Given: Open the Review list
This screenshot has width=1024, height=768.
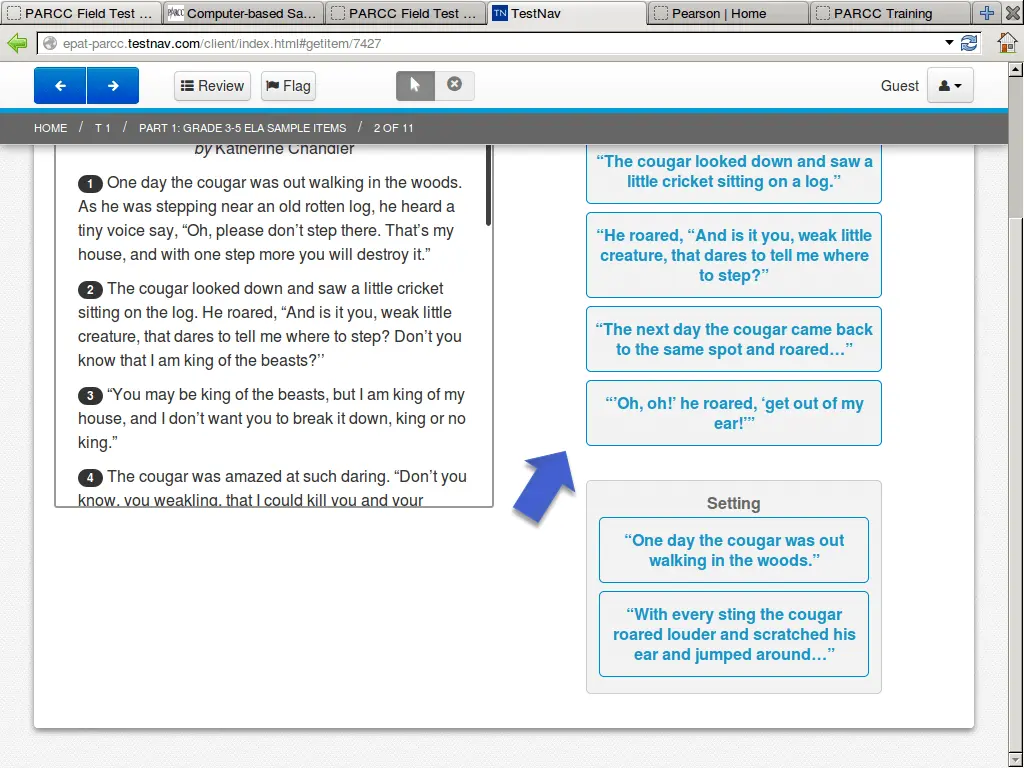Looking at the screenshot, I should 212,86.
